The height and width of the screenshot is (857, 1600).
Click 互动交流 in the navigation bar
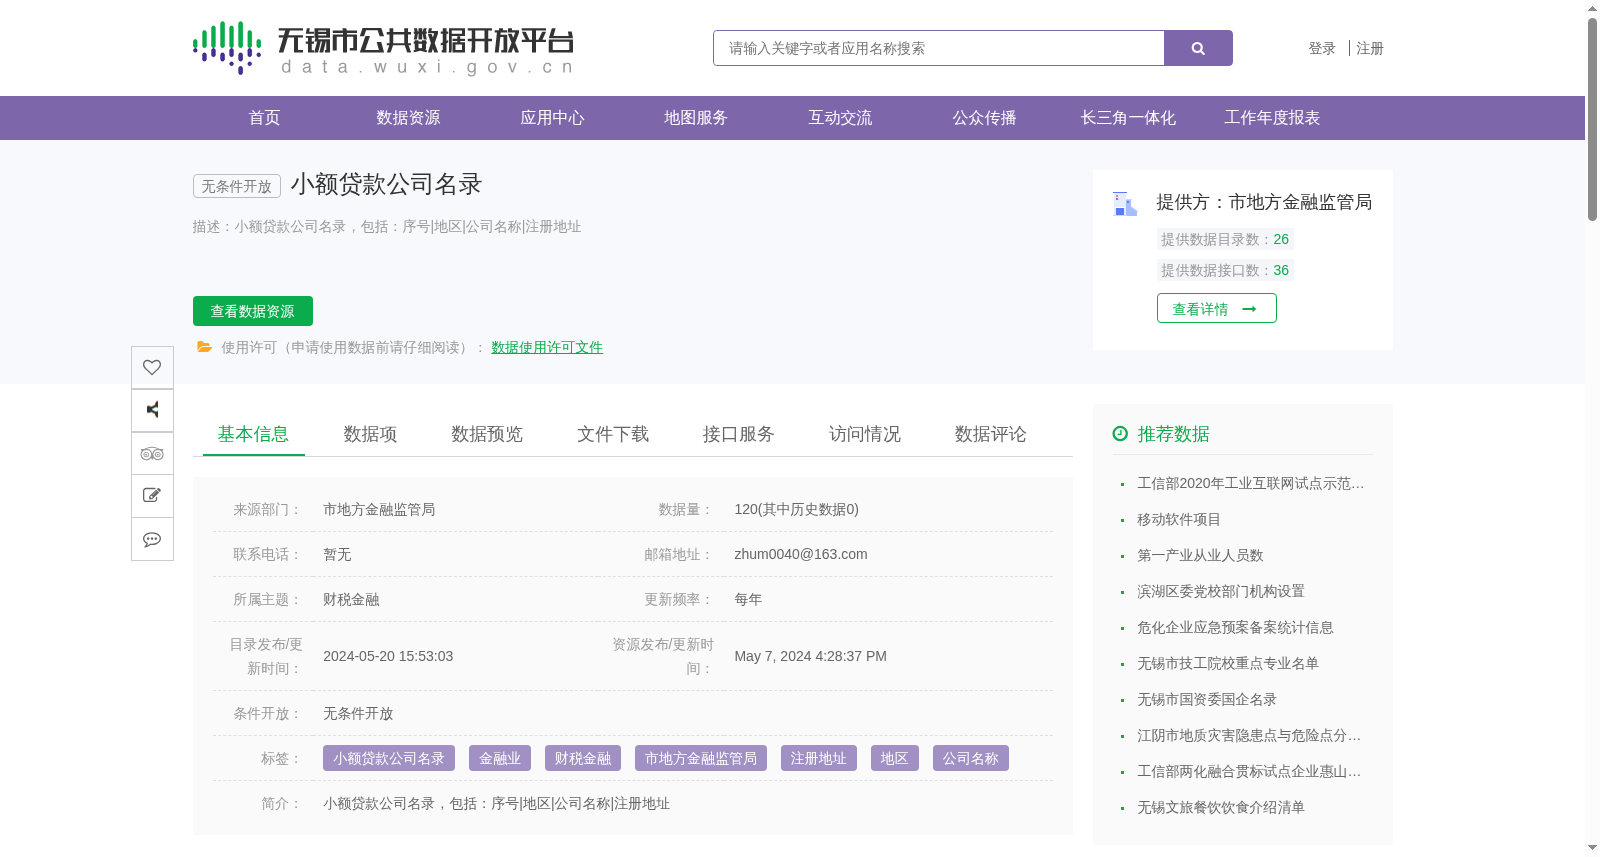click(x=840, y=118)
